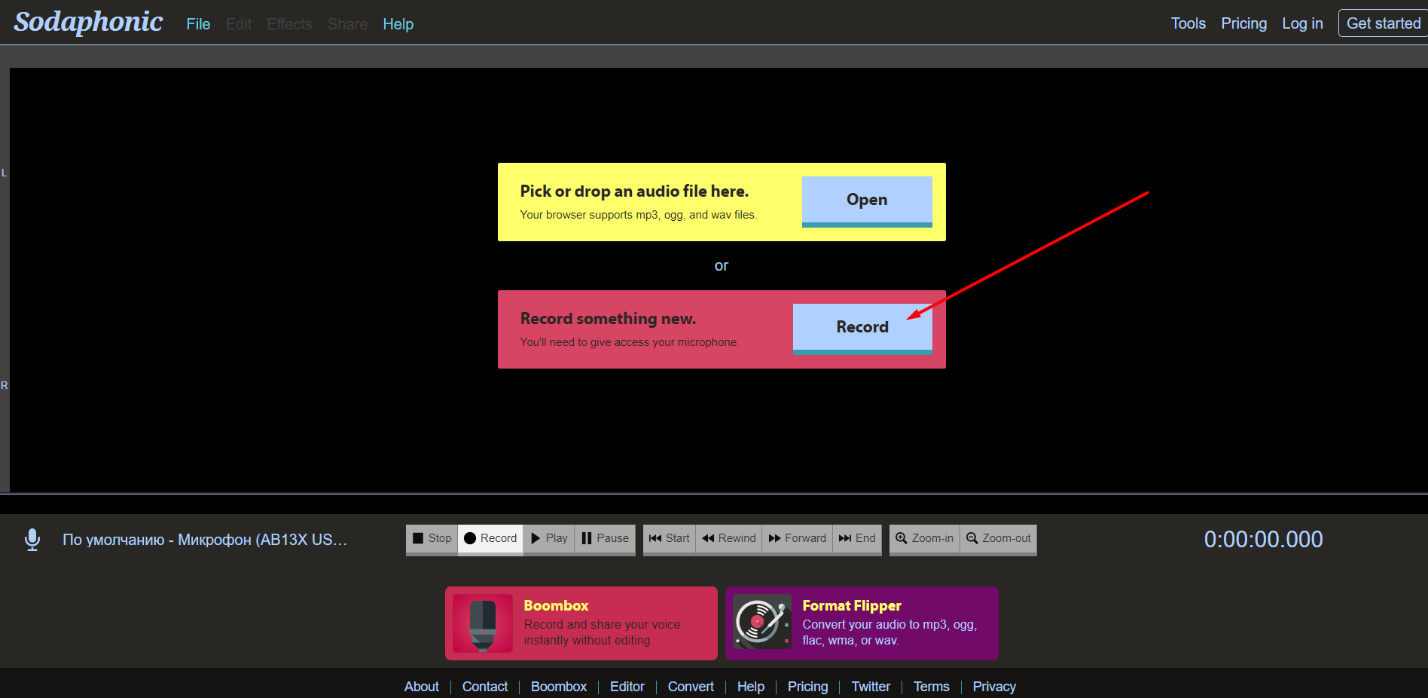Open the Help footer link
Screen dimensions: 1428x698
(751, 687)
